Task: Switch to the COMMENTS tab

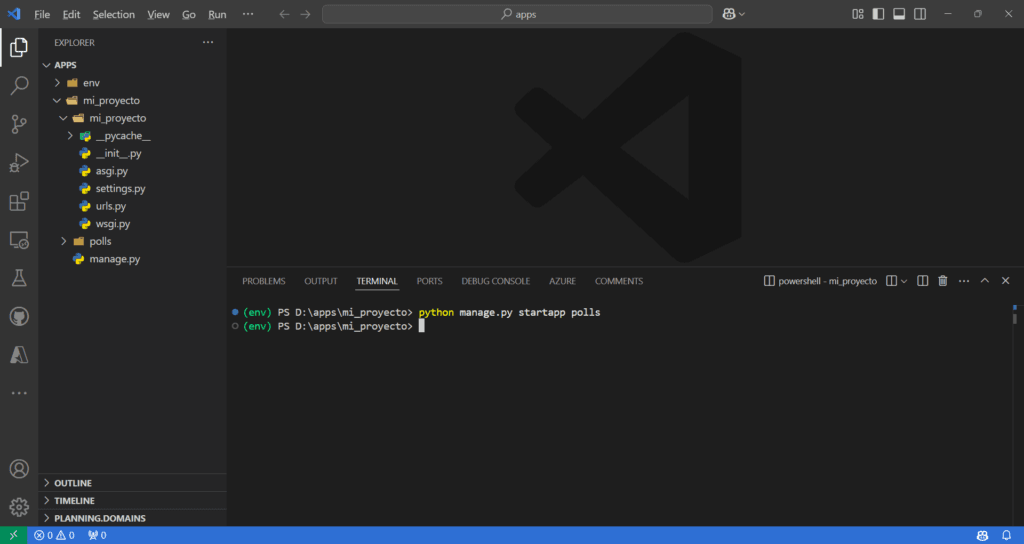Action: [x=619, y=281]
